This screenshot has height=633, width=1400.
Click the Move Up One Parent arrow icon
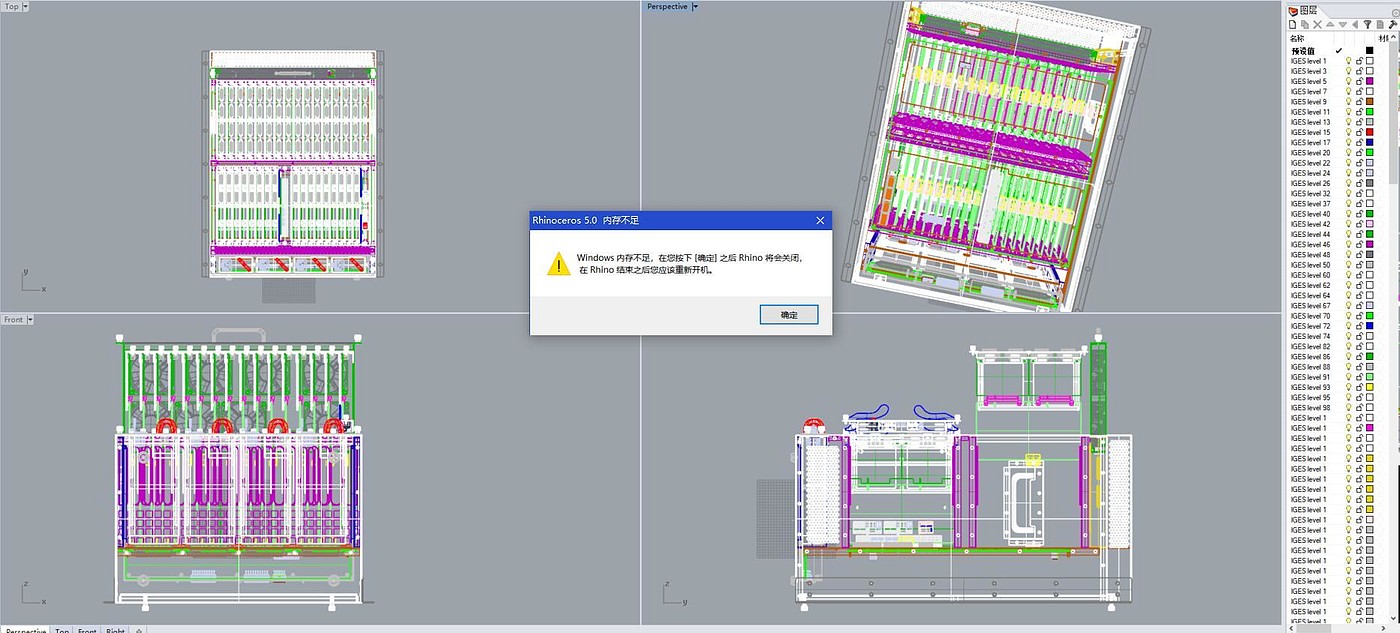tap(1355, 24)
